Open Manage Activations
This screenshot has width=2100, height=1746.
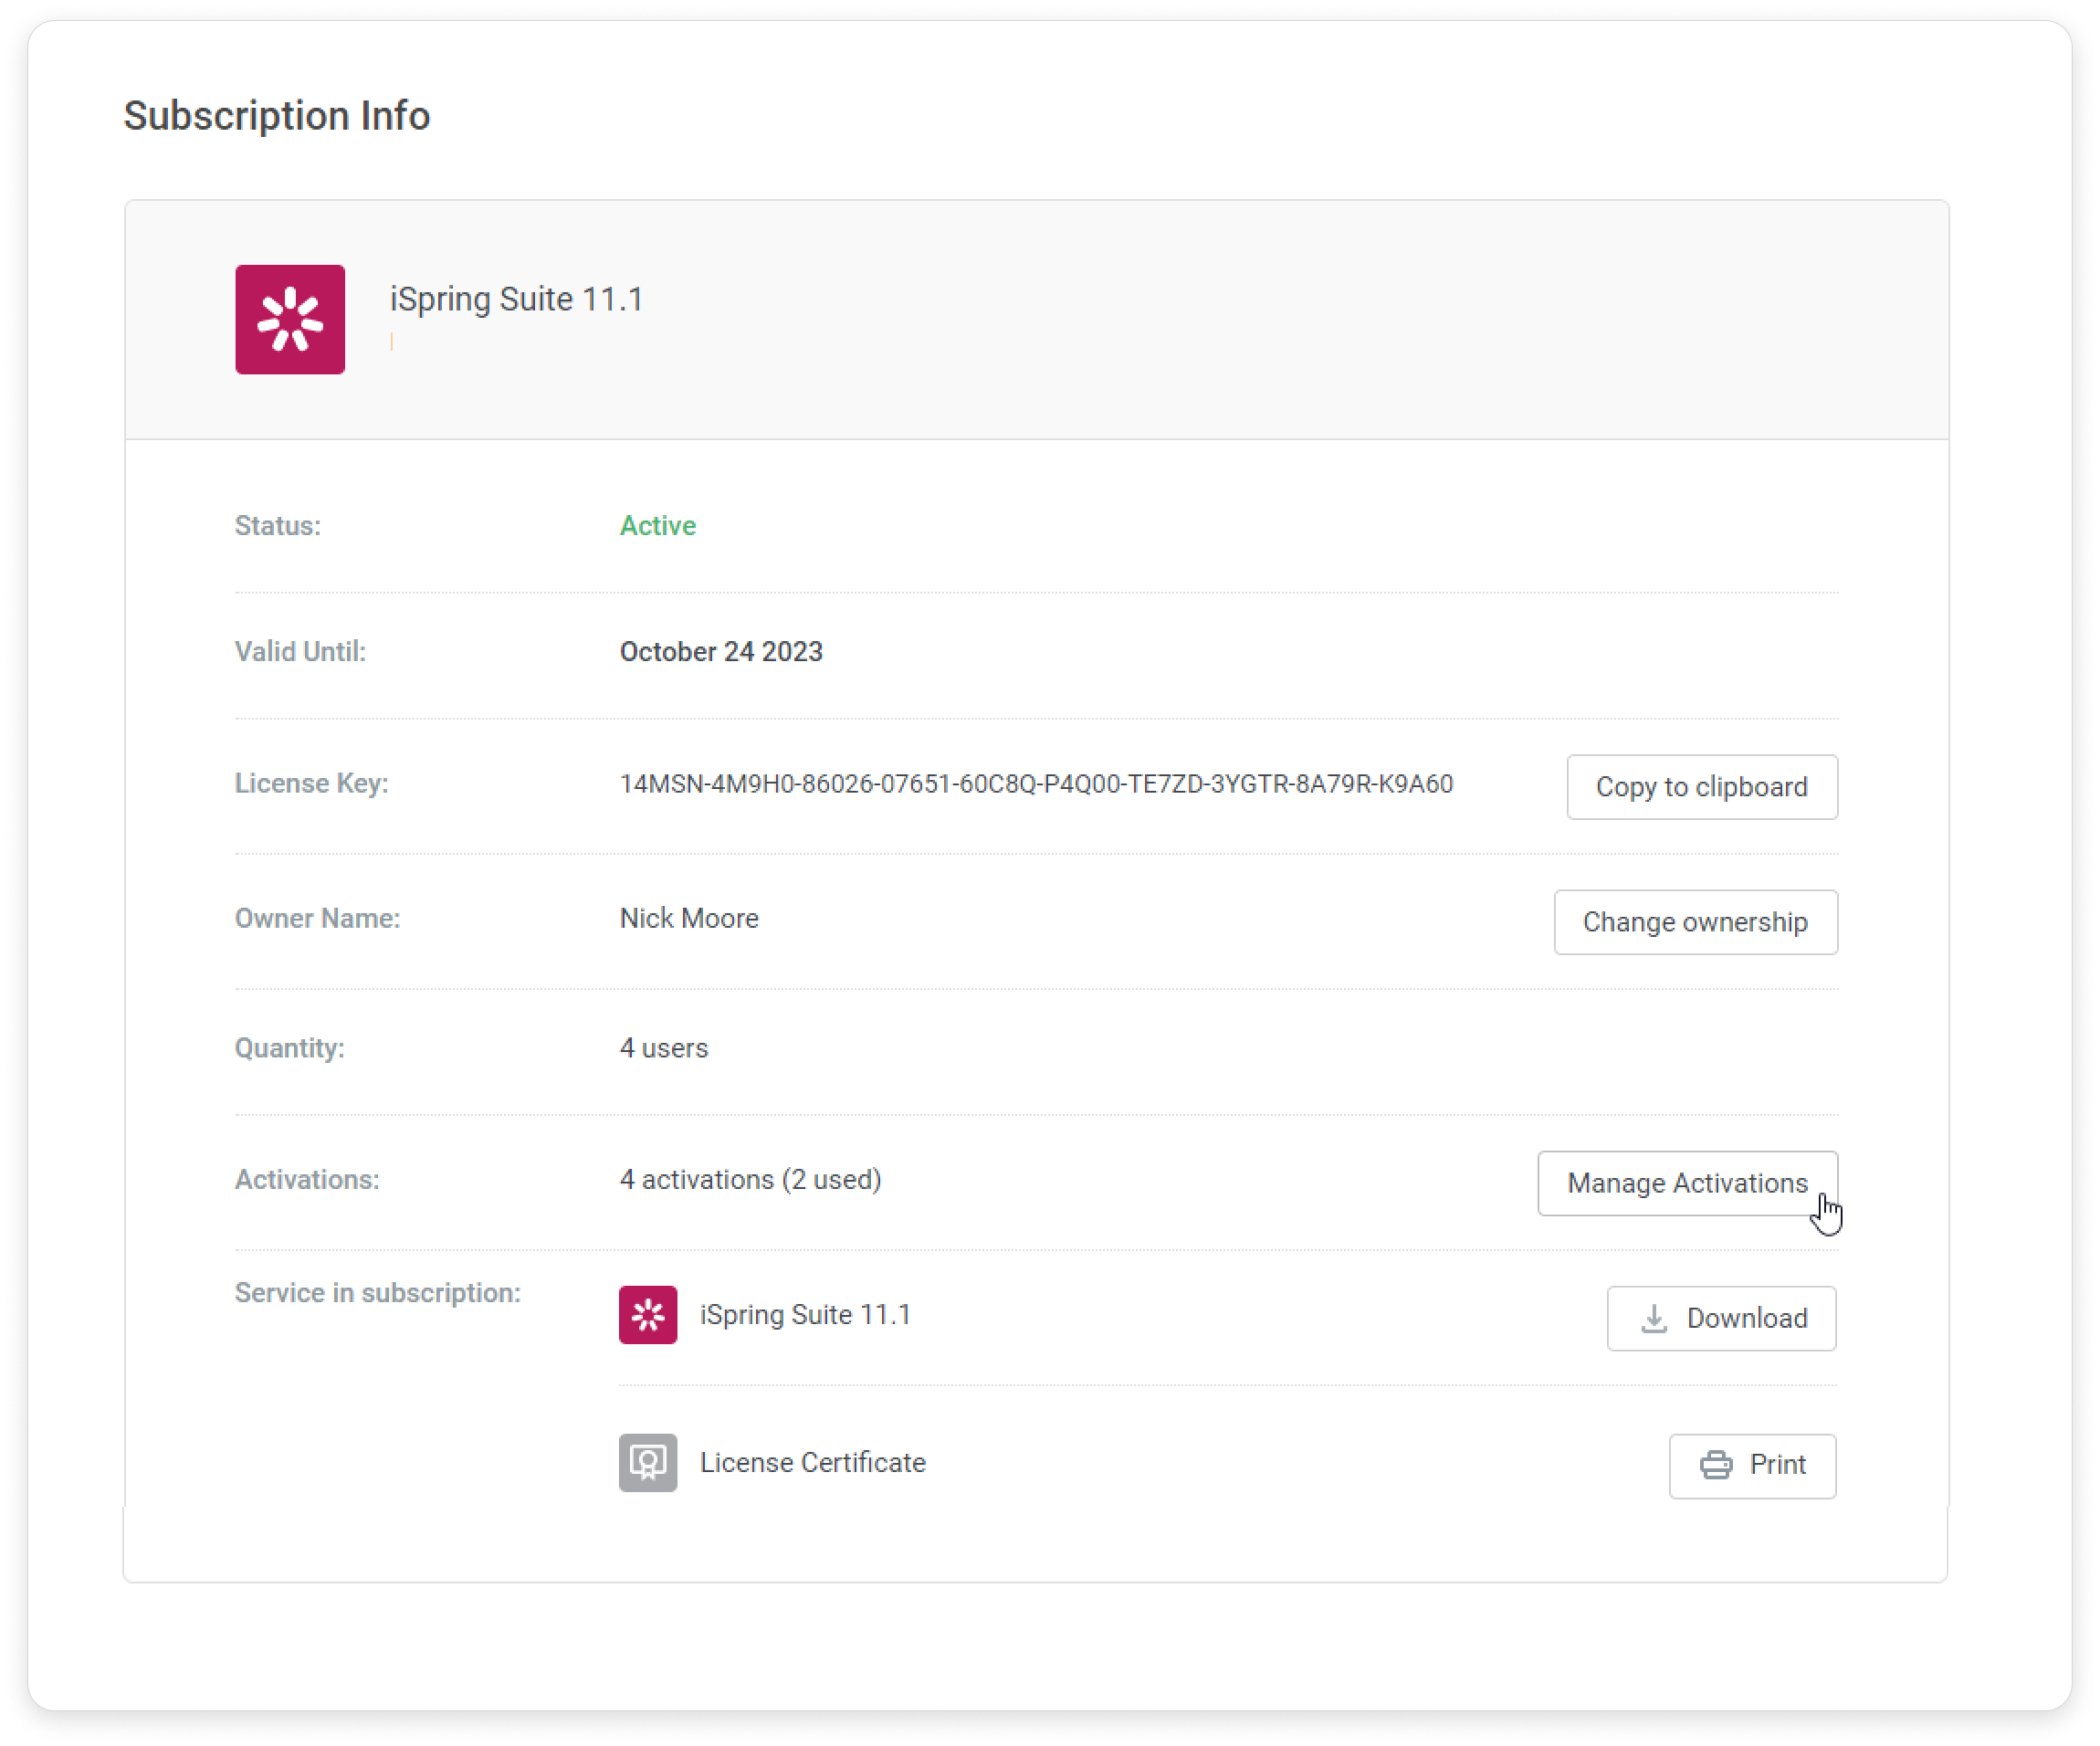coord(1687,1183)
